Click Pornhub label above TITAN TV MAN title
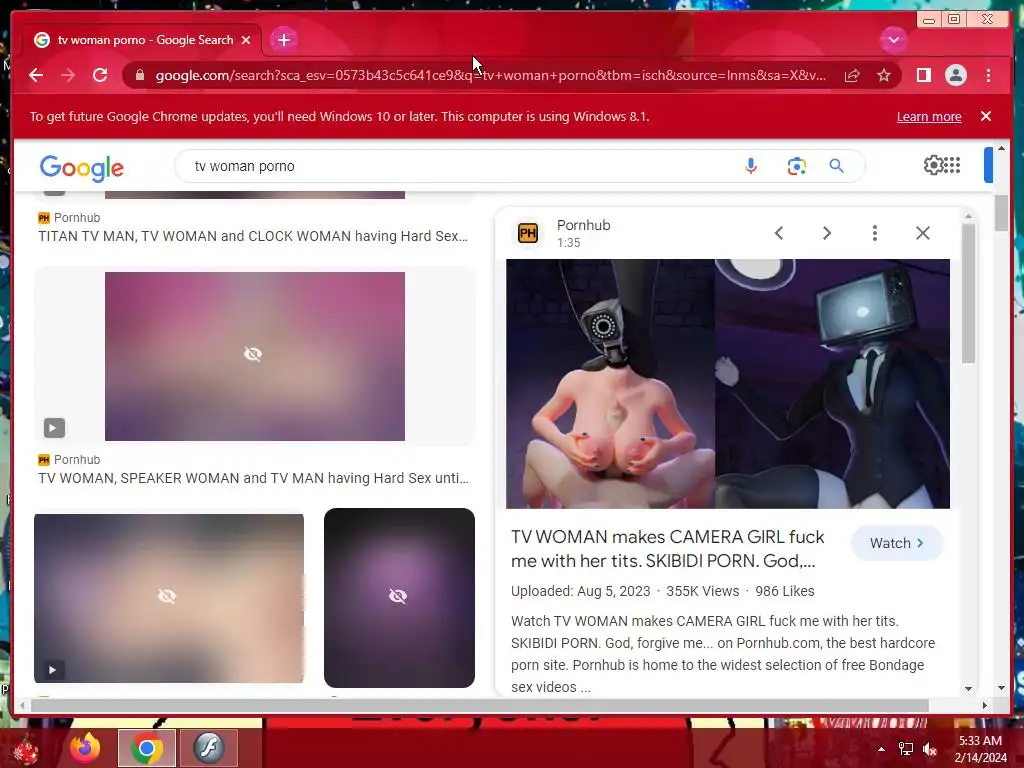 coord(76,217)
